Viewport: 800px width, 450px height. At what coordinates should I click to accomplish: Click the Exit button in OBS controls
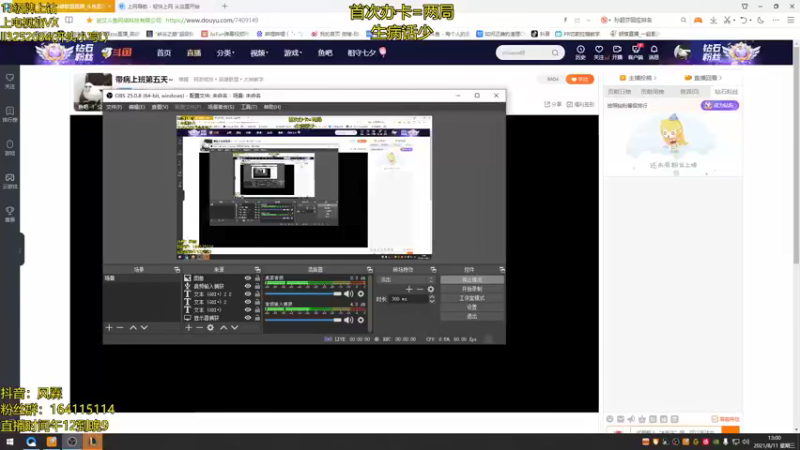(472, 316)
